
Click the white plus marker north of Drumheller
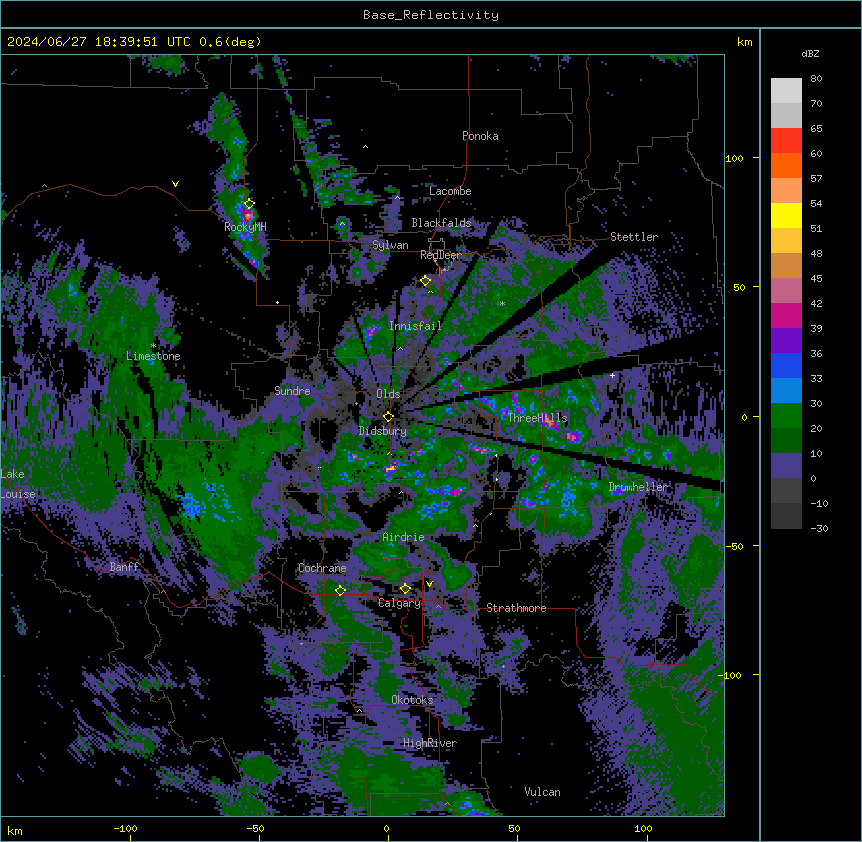(x=612, y=375)
